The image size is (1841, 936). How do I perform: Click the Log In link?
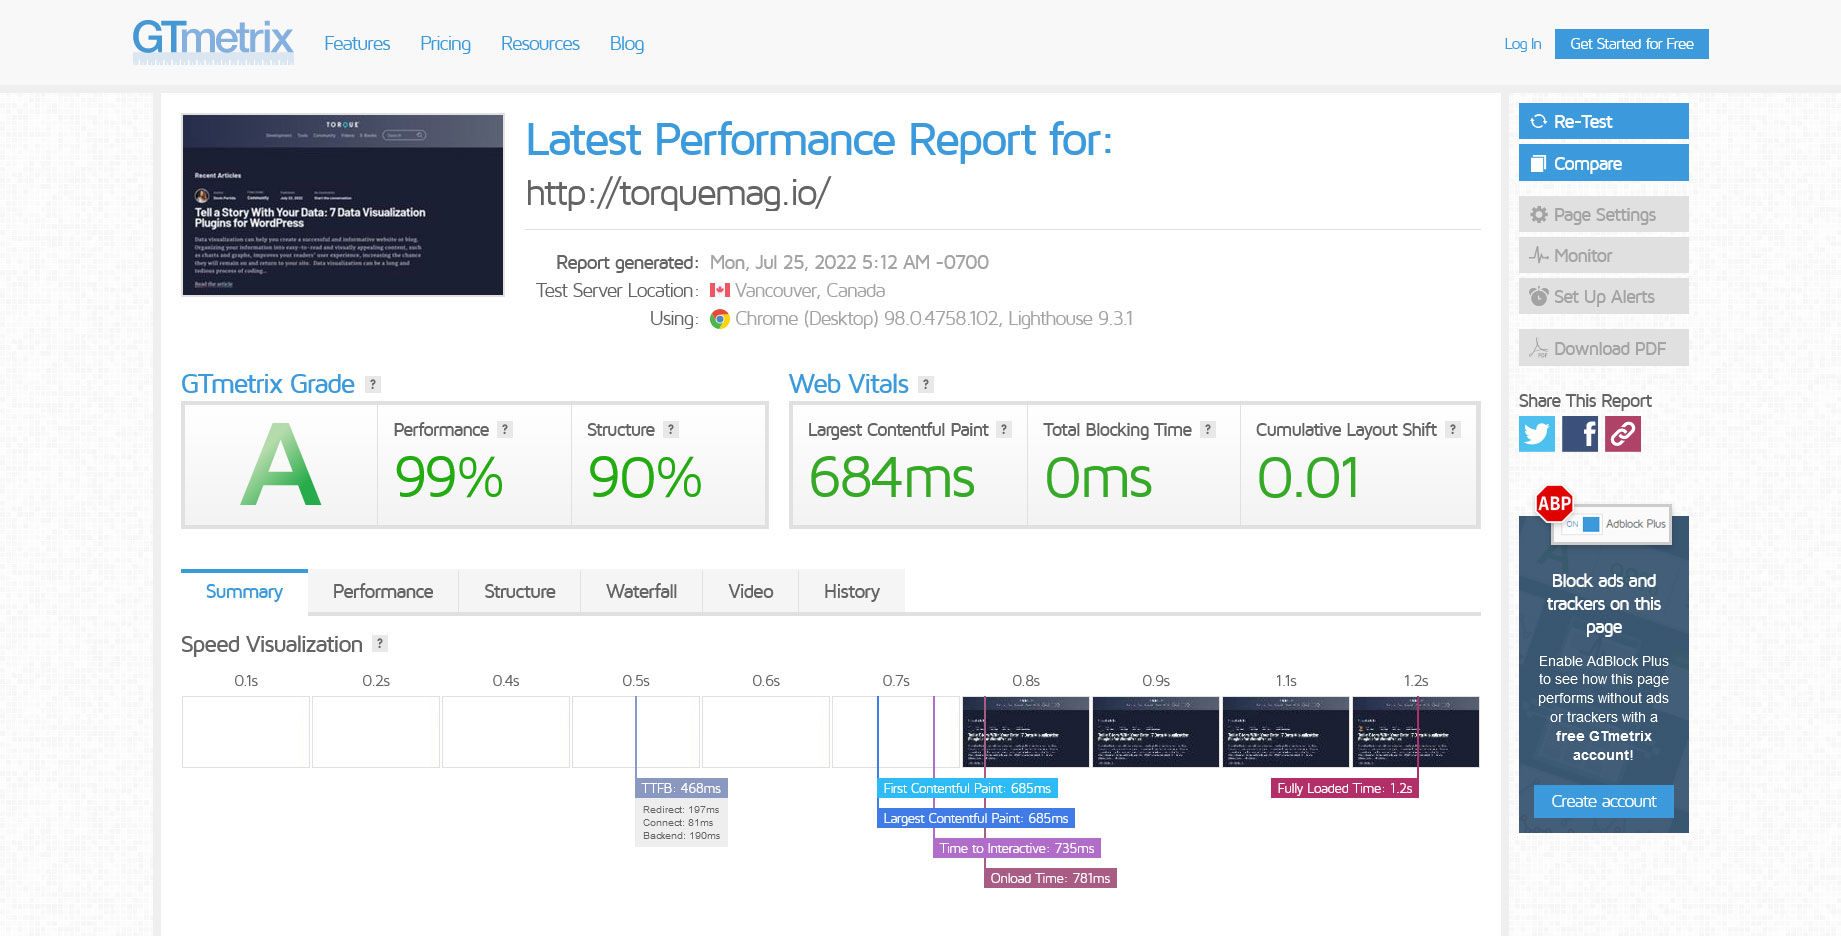pyautogui.click(x=1522, y=44)
